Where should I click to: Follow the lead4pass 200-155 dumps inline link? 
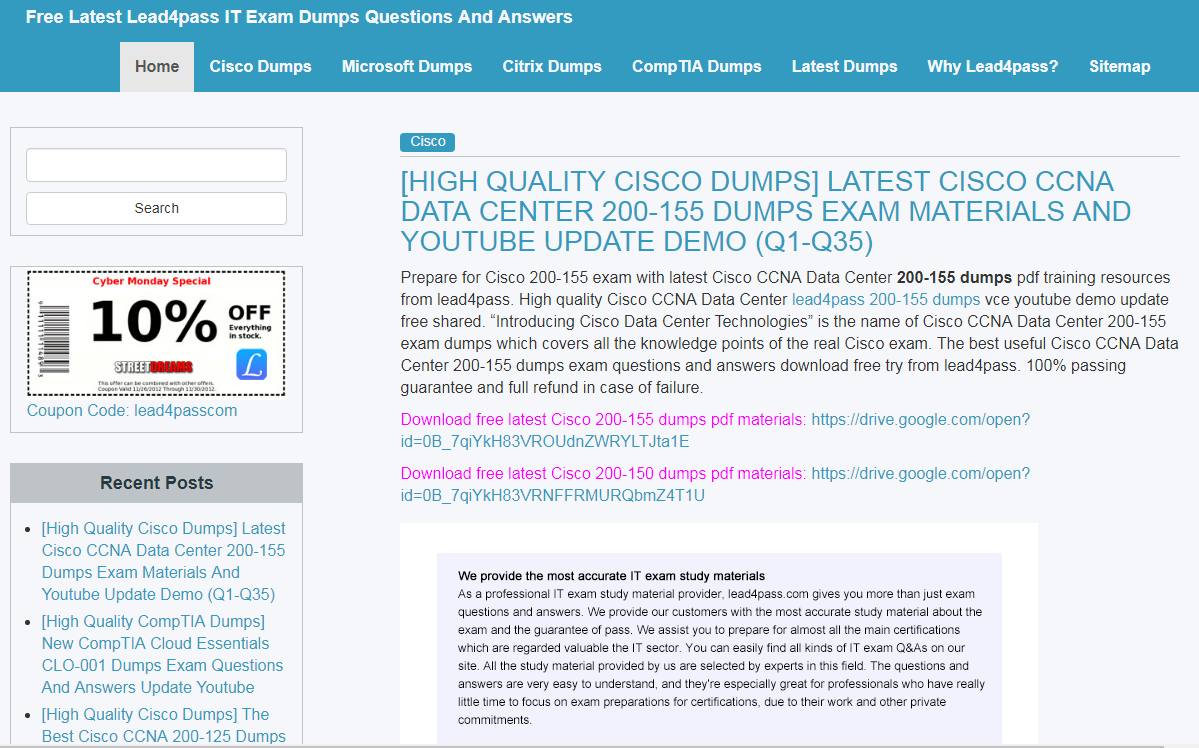pyautogui.click(x=885, y=300)
